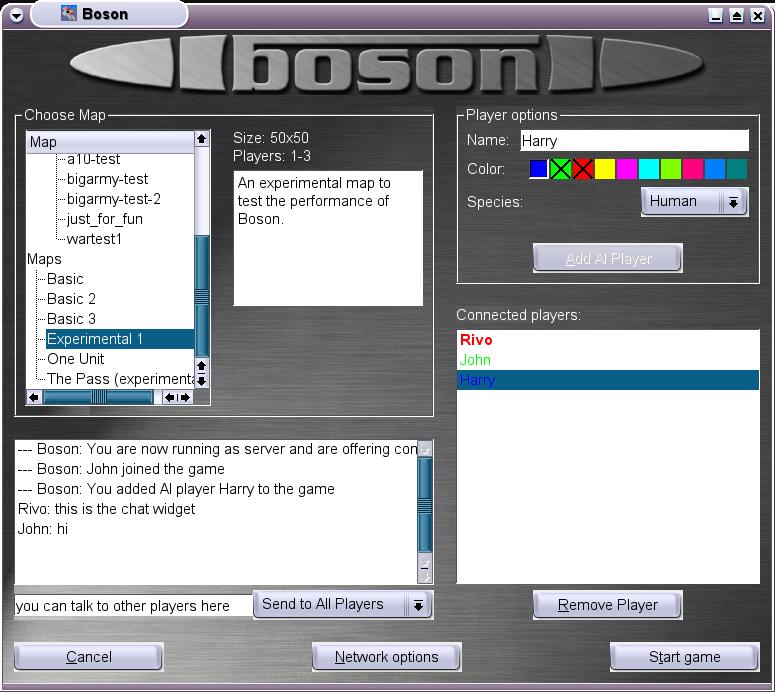Choose the lime green player color
775x692 pixels.
(671, 169)
